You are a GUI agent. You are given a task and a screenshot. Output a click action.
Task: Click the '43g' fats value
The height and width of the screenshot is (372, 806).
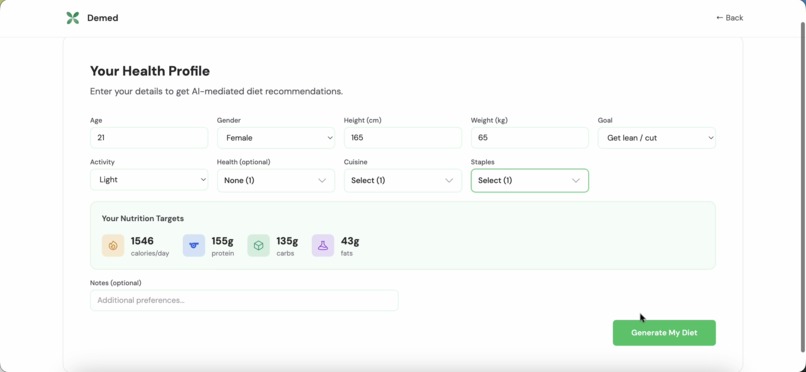(350, 241)
